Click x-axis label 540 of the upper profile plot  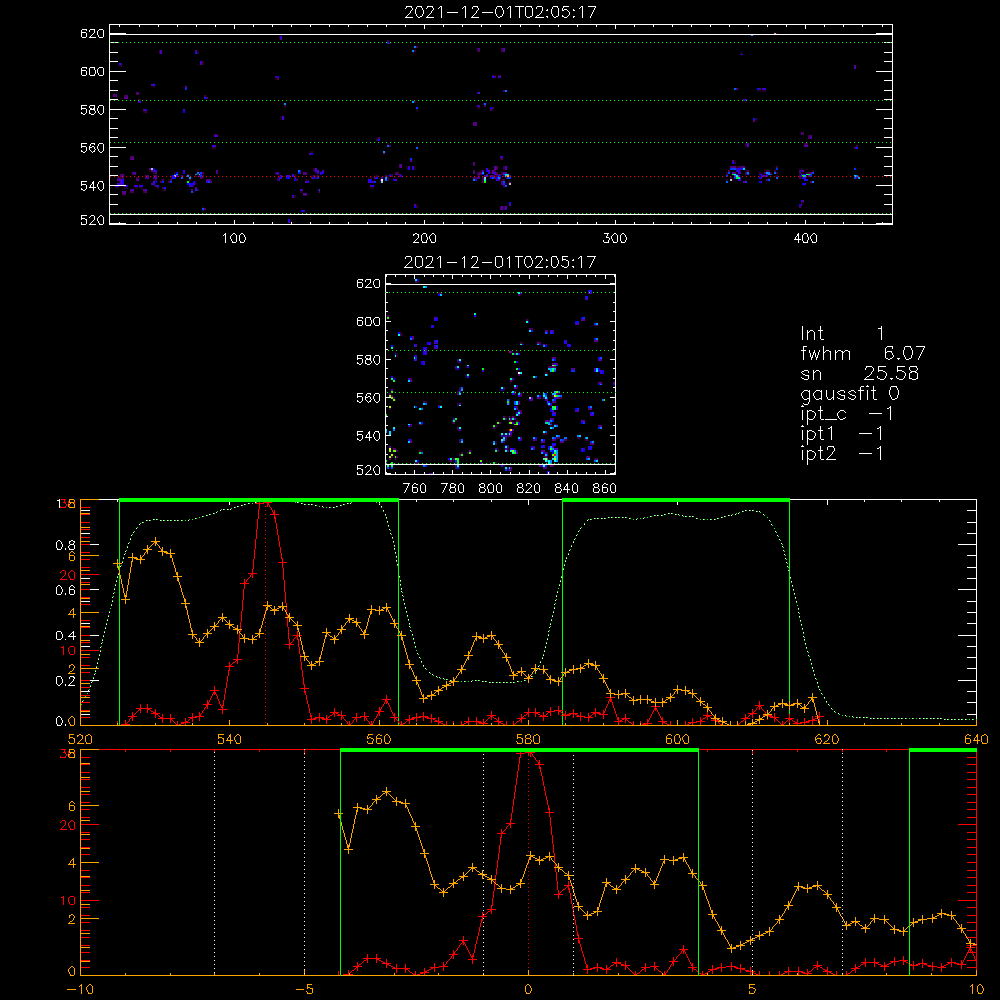click(x=229, y=739)
